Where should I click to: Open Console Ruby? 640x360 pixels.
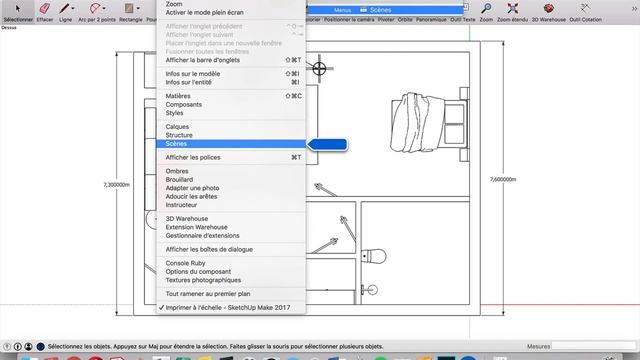(x=231, y=263)
